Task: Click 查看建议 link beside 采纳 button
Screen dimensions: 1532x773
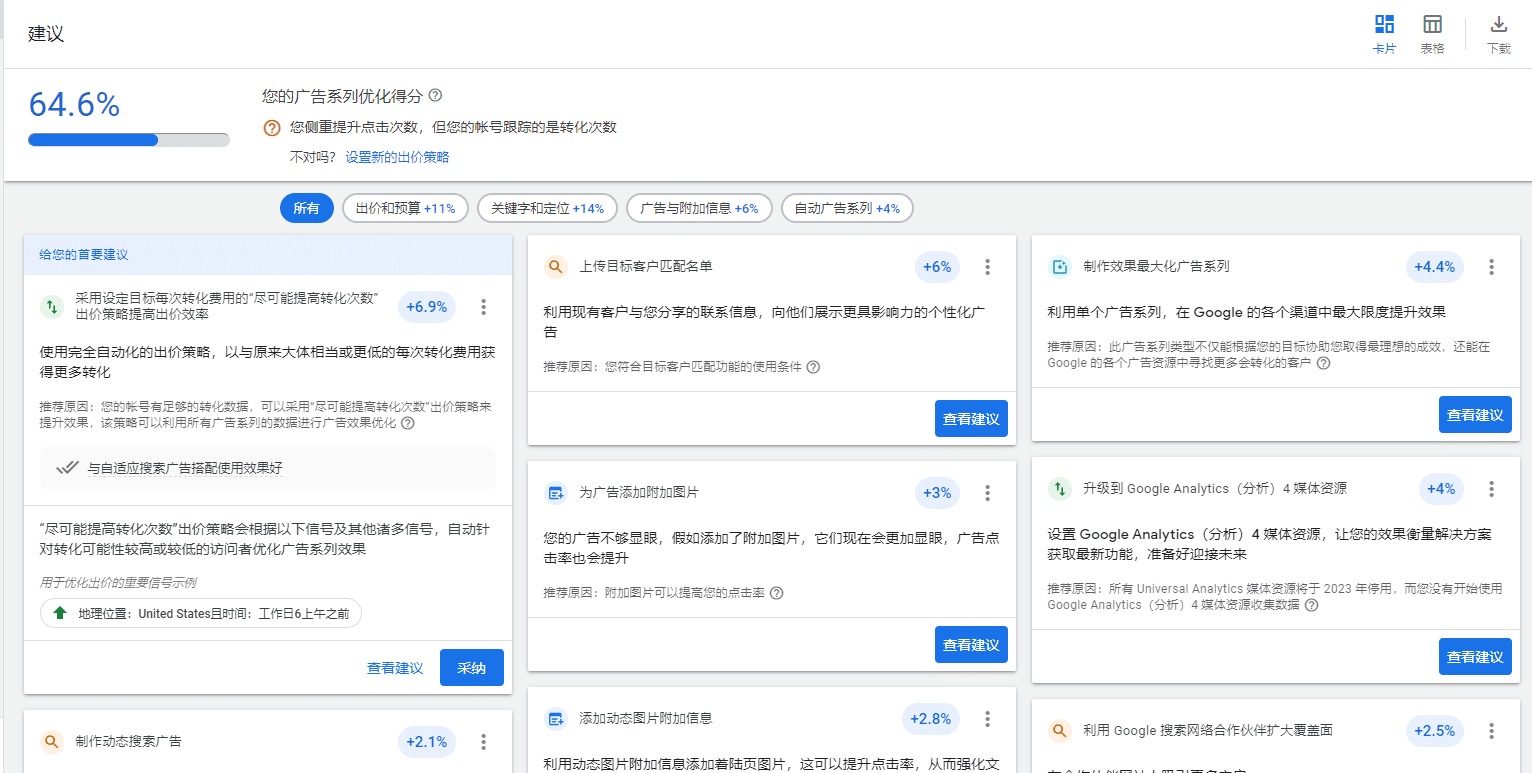Action: (395, 668)
